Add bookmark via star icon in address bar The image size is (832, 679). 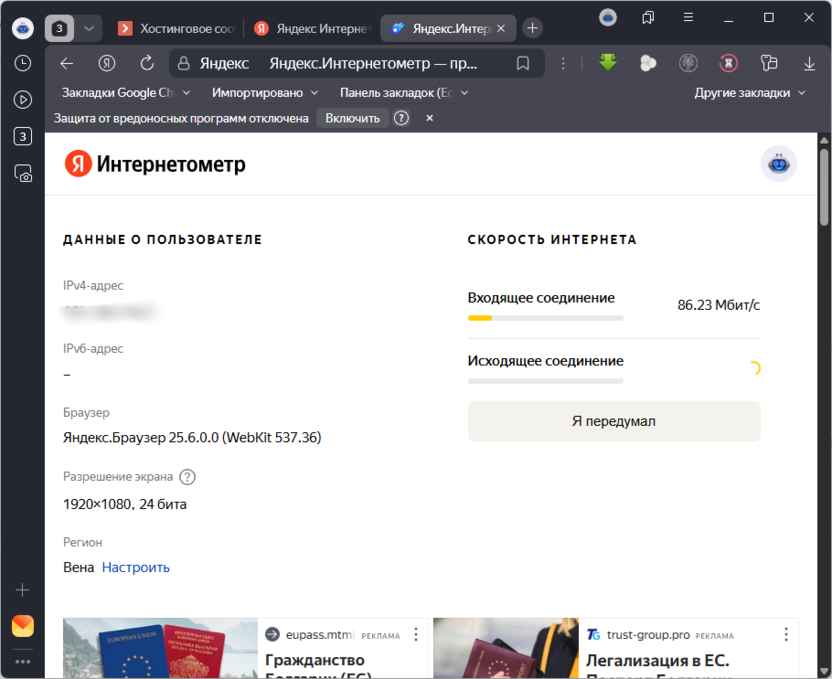click(521, 62)
